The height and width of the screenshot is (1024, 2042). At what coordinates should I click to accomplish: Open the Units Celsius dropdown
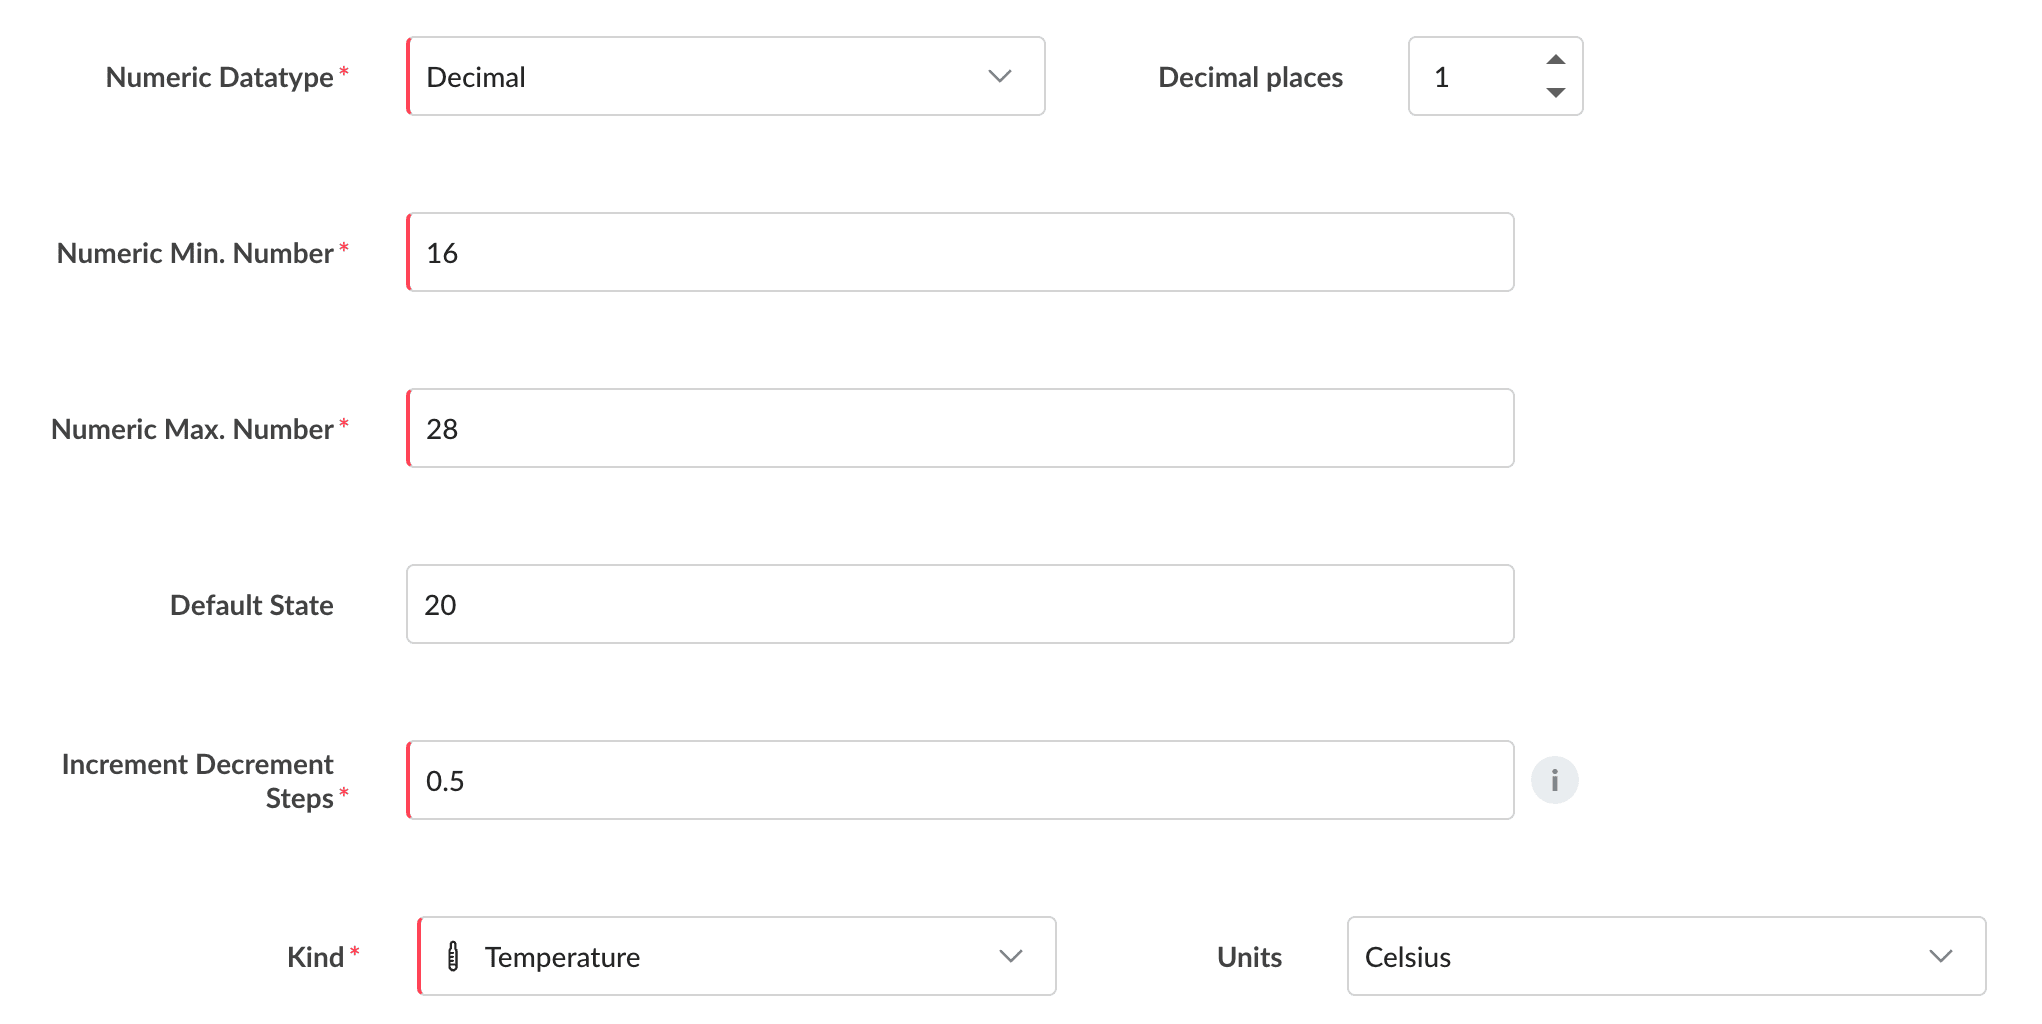click(x=1666, y=956)
